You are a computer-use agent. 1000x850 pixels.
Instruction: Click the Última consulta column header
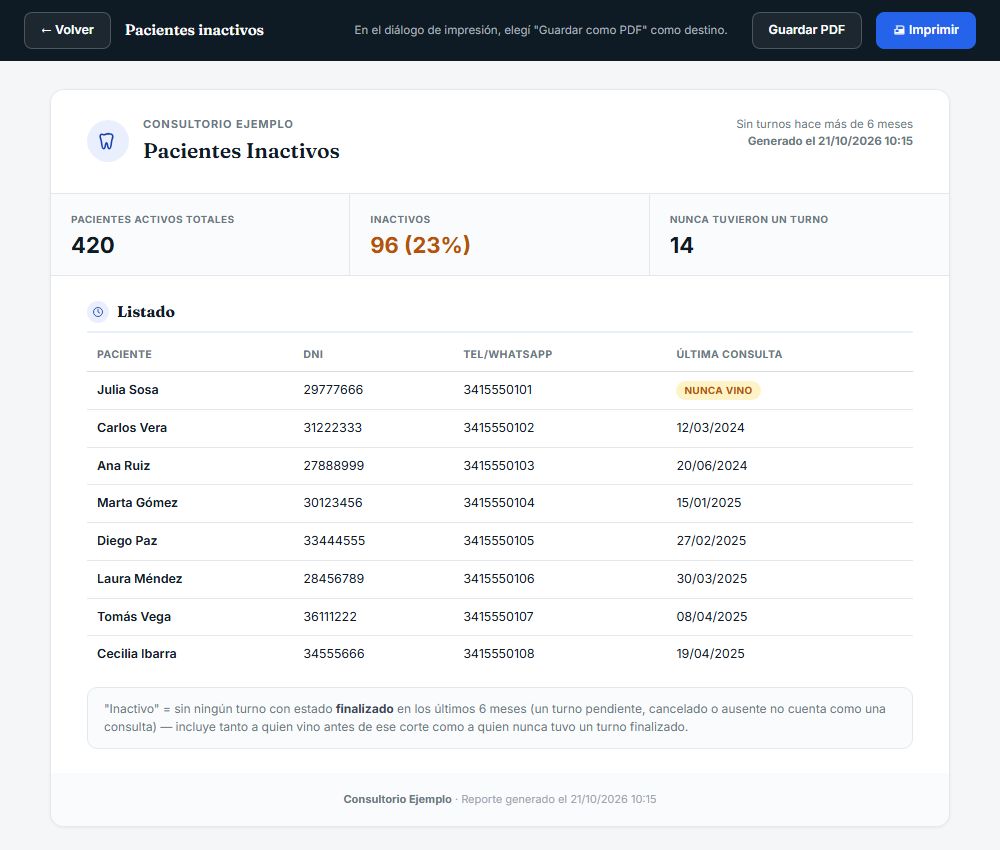[729, 354]
